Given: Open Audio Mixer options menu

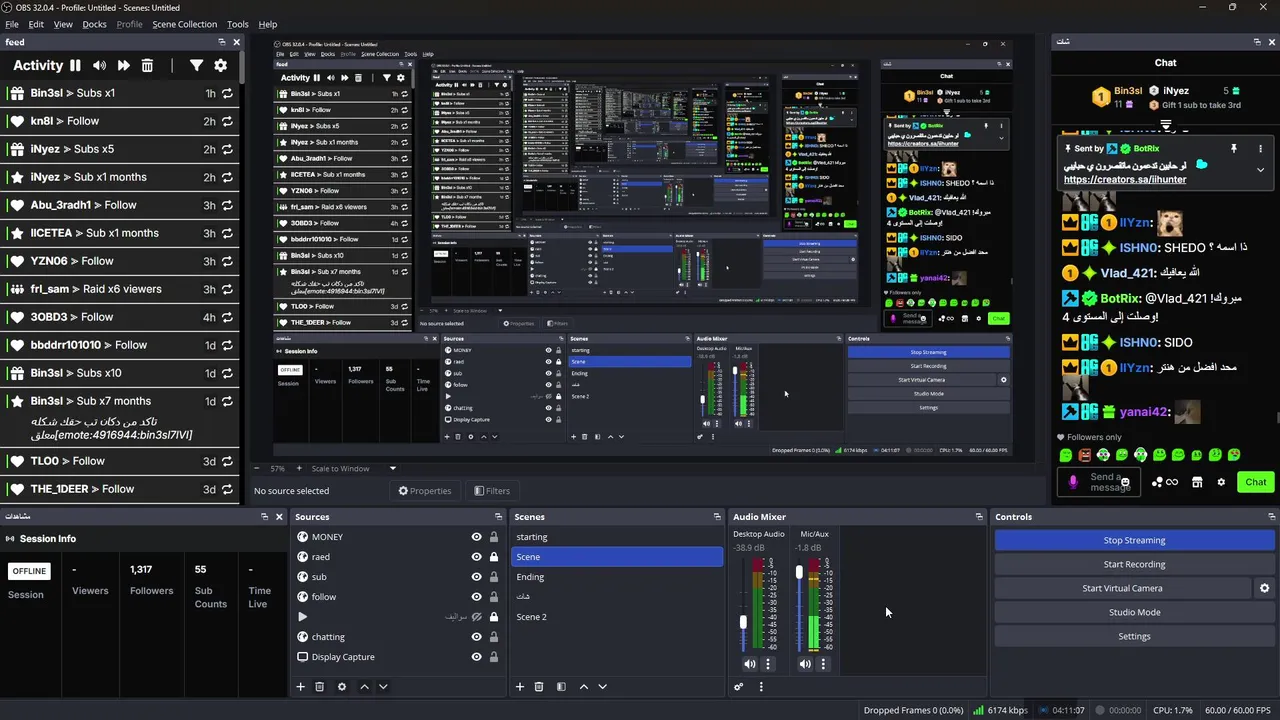Looking at the screenshot, I should [761, 687].
